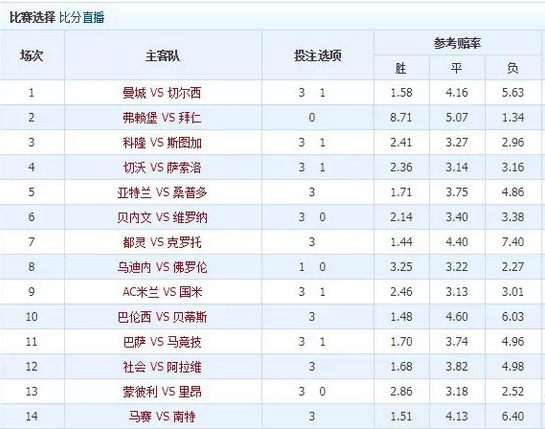Open match 蒙彼利 VS 里昂
The width and height of the screenshot is (545, 429).
click(x=162, y=391)
